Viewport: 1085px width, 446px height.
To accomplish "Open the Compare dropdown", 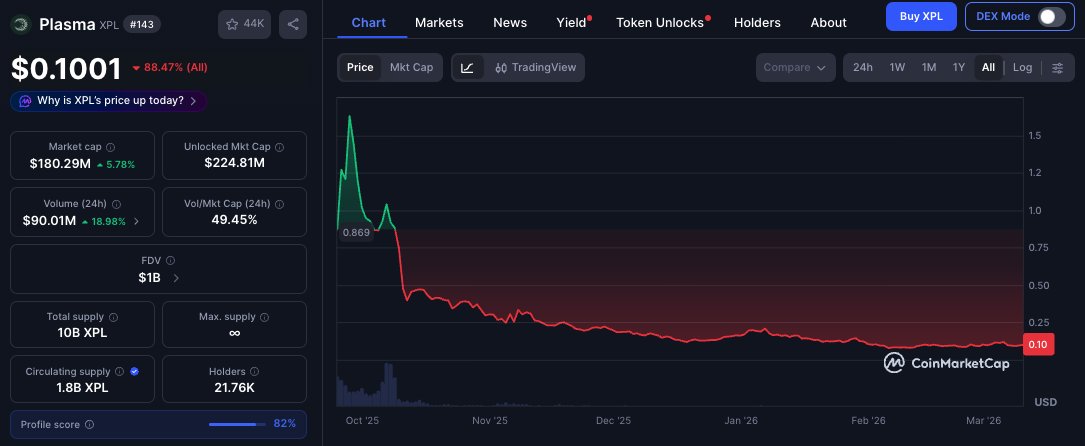I will pos(794,68).
